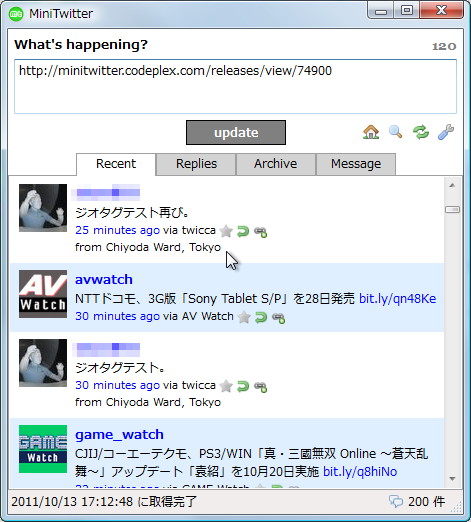Click 'via AV Watch' source text

(x=198, y=316)
